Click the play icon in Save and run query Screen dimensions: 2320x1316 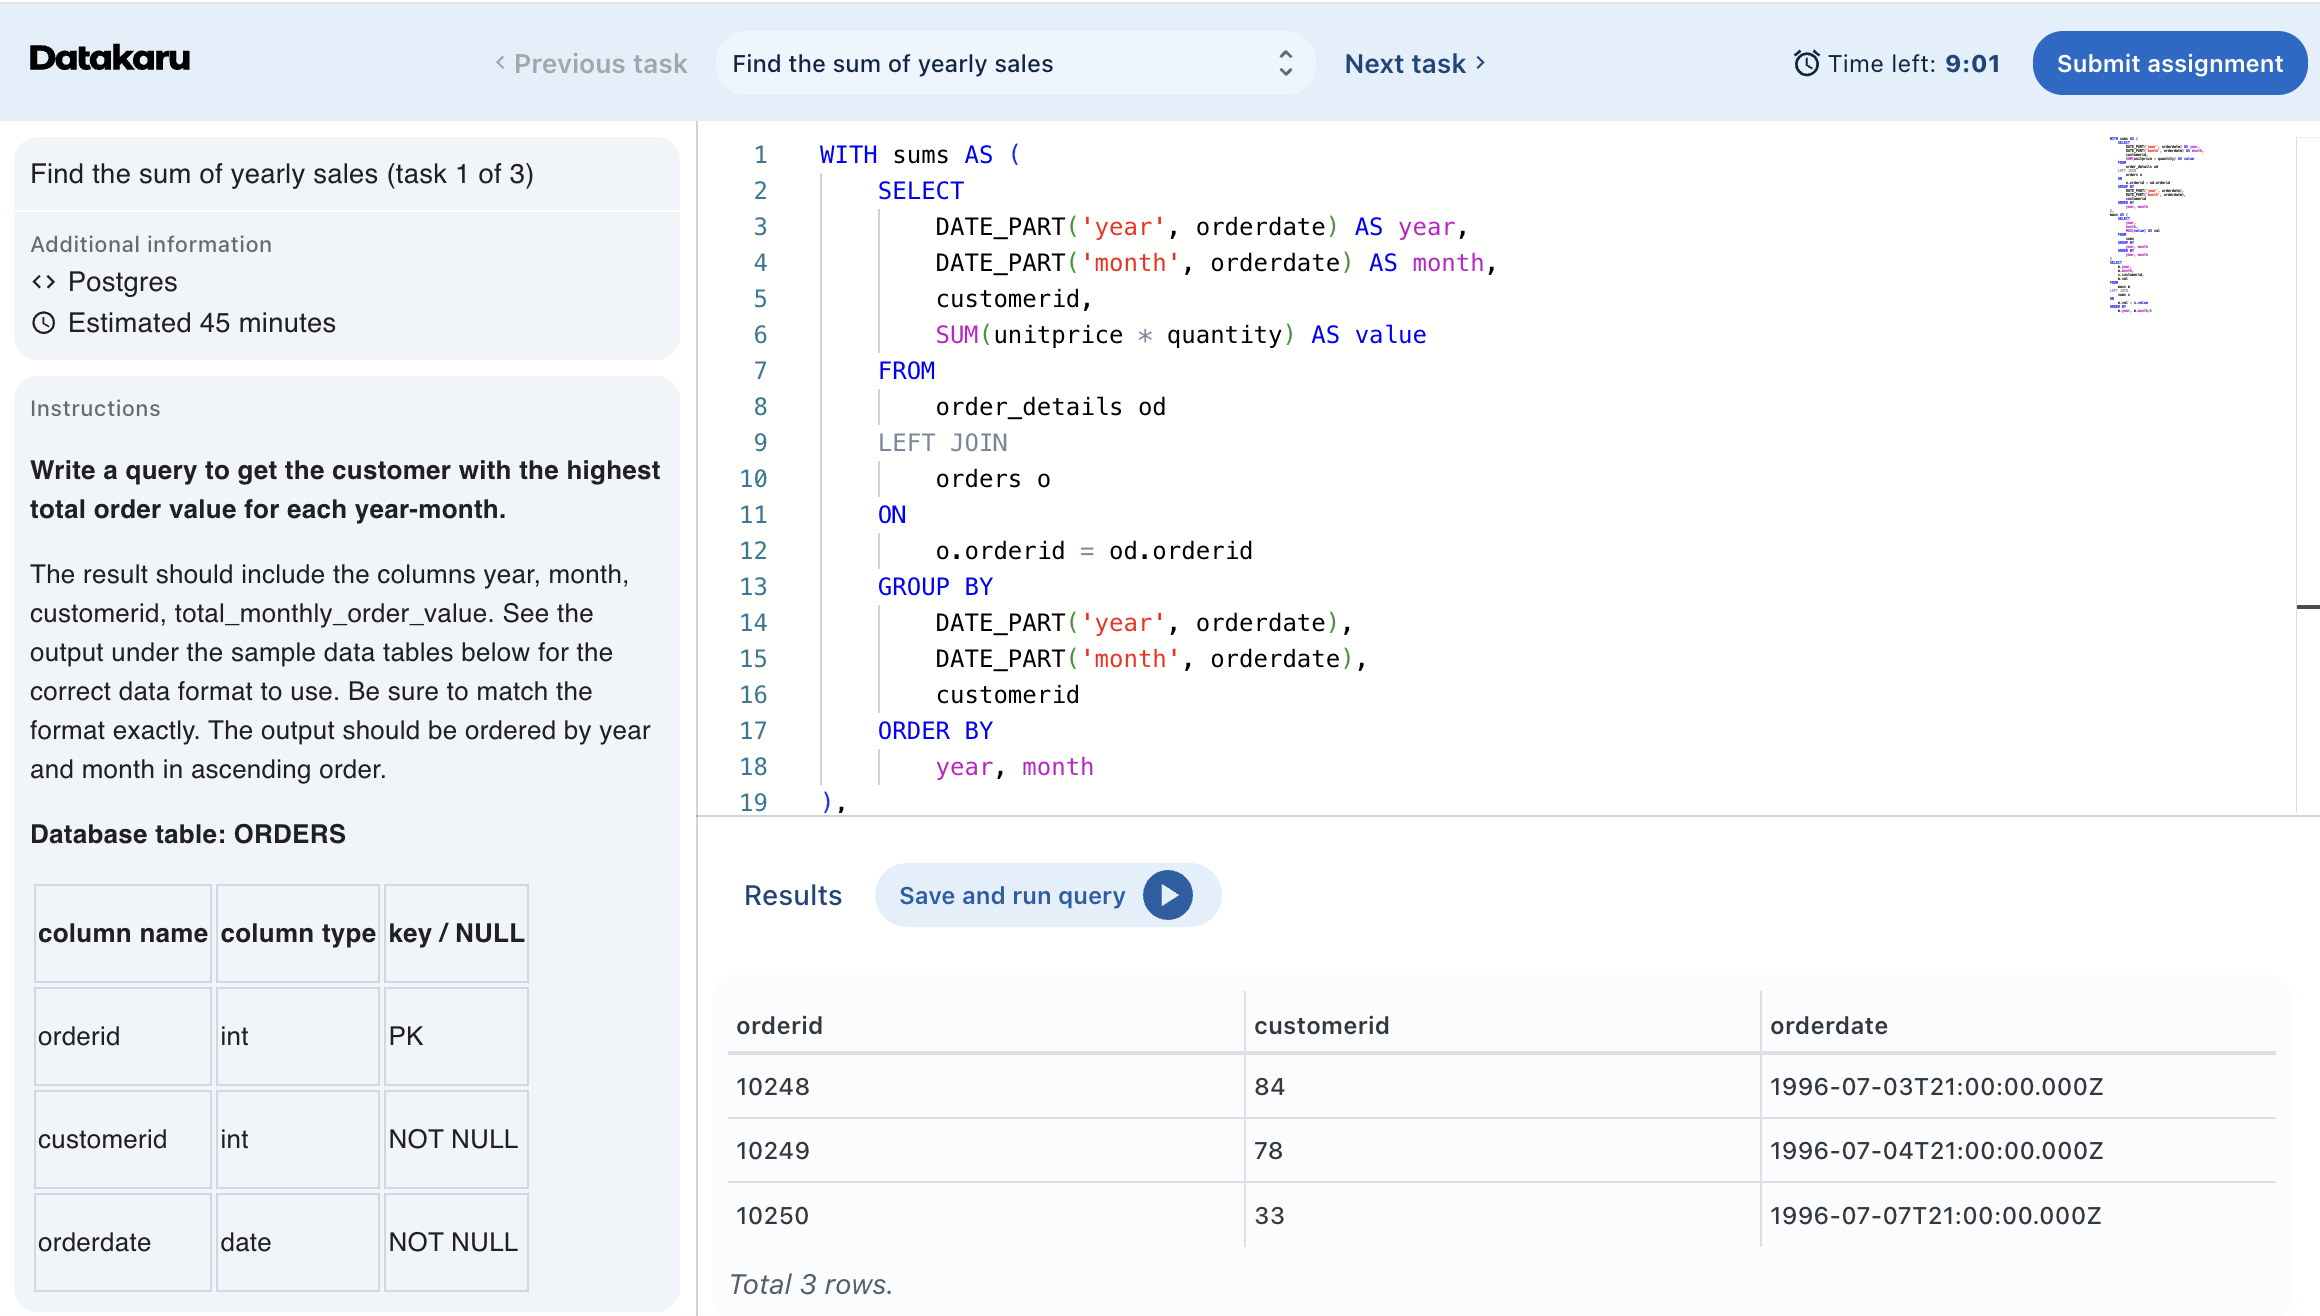click(x=1168, y=895)
